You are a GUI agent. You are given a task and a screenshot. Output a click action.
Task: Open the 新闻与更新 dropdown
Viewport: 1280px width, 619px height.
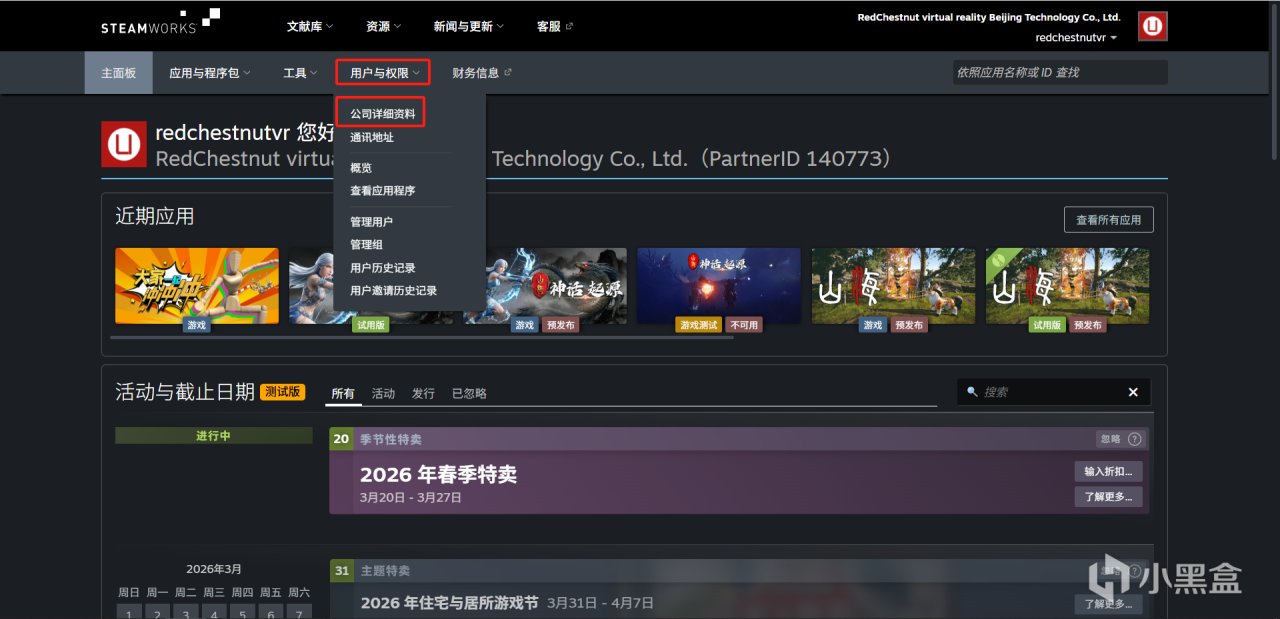469,26
